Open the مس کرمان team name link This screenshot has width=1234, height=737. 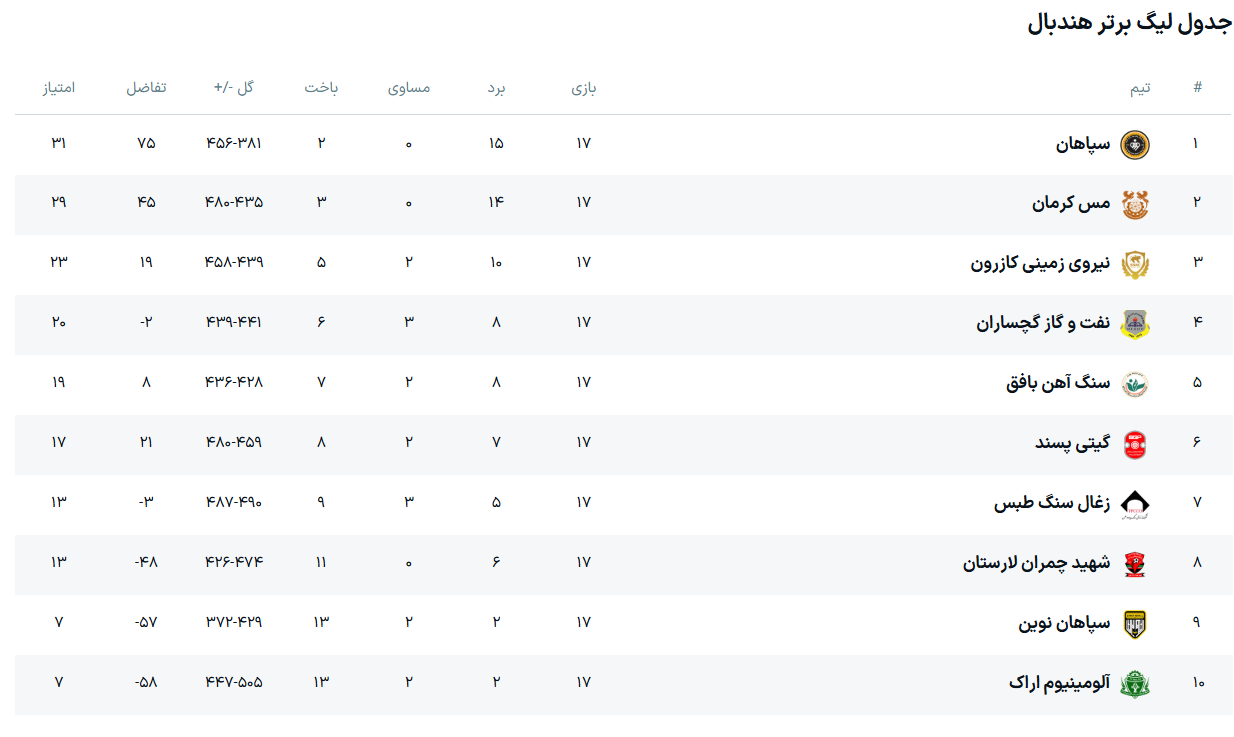[x=1071, y=203]
